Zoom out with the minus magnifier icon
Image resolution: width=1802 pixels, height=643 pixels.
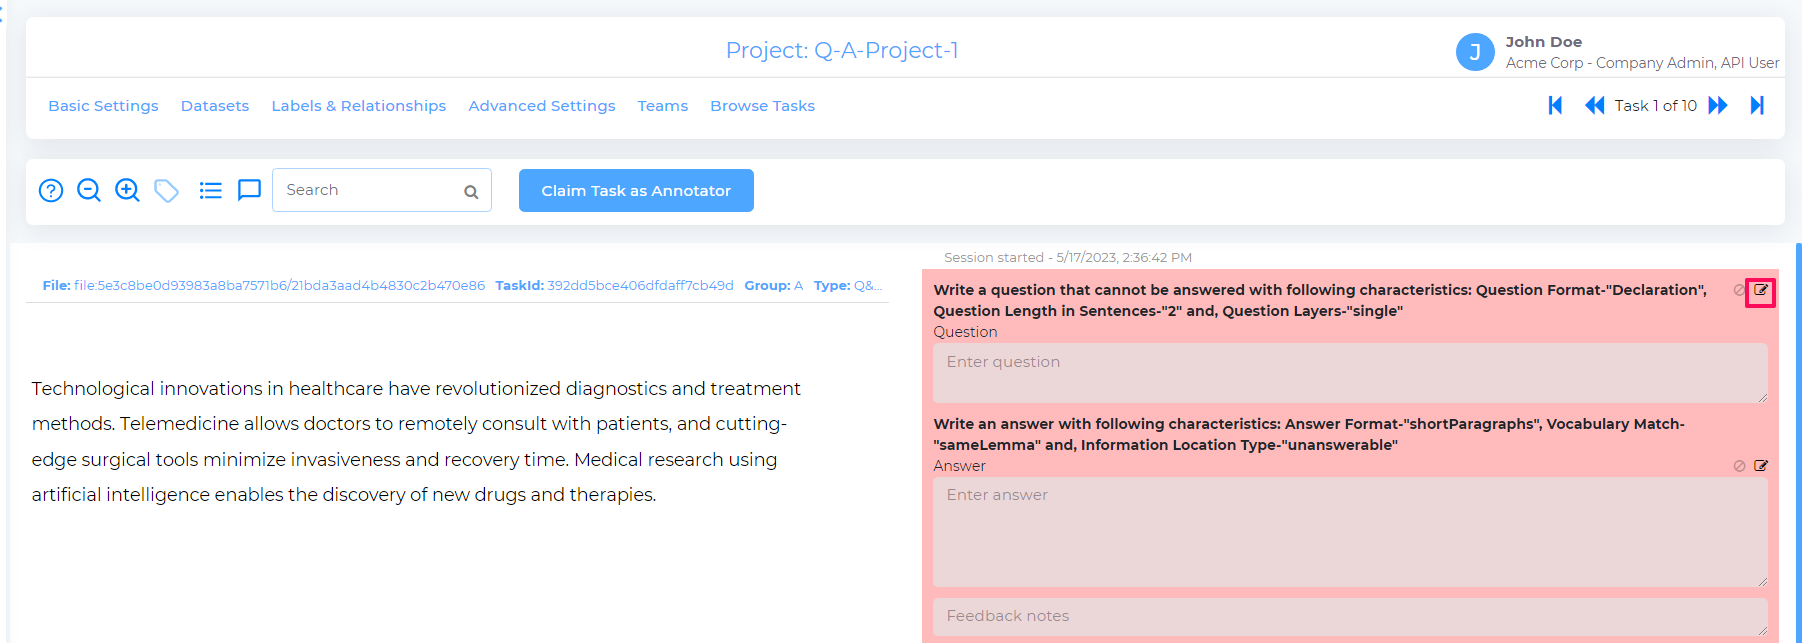click(89, 190)
